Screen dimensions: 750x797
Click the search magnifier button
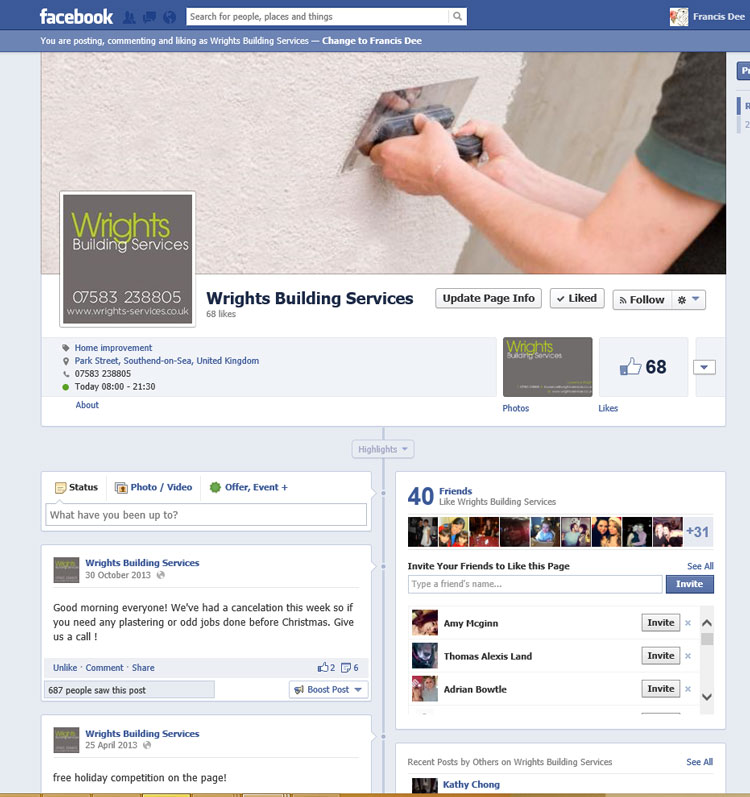click(457, 16)
